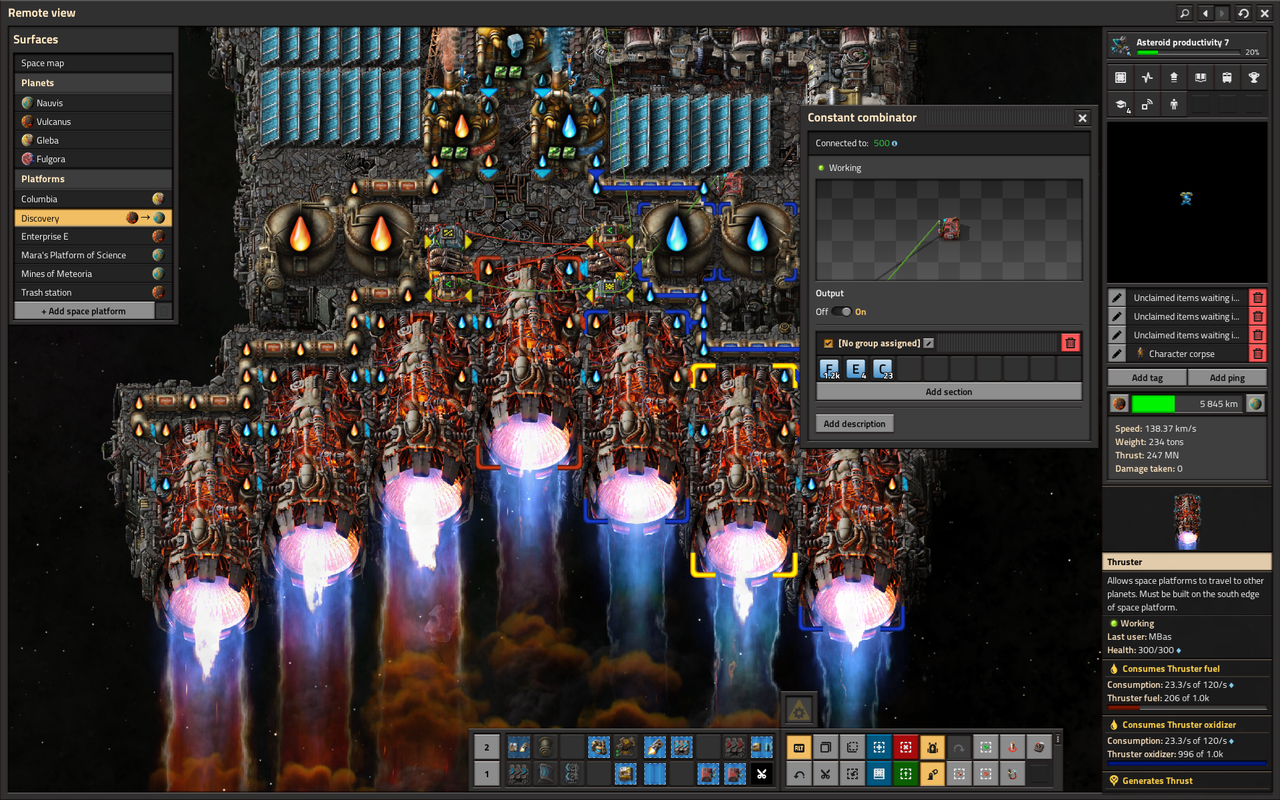Click the Add tag button

[x=1147, y=377]
